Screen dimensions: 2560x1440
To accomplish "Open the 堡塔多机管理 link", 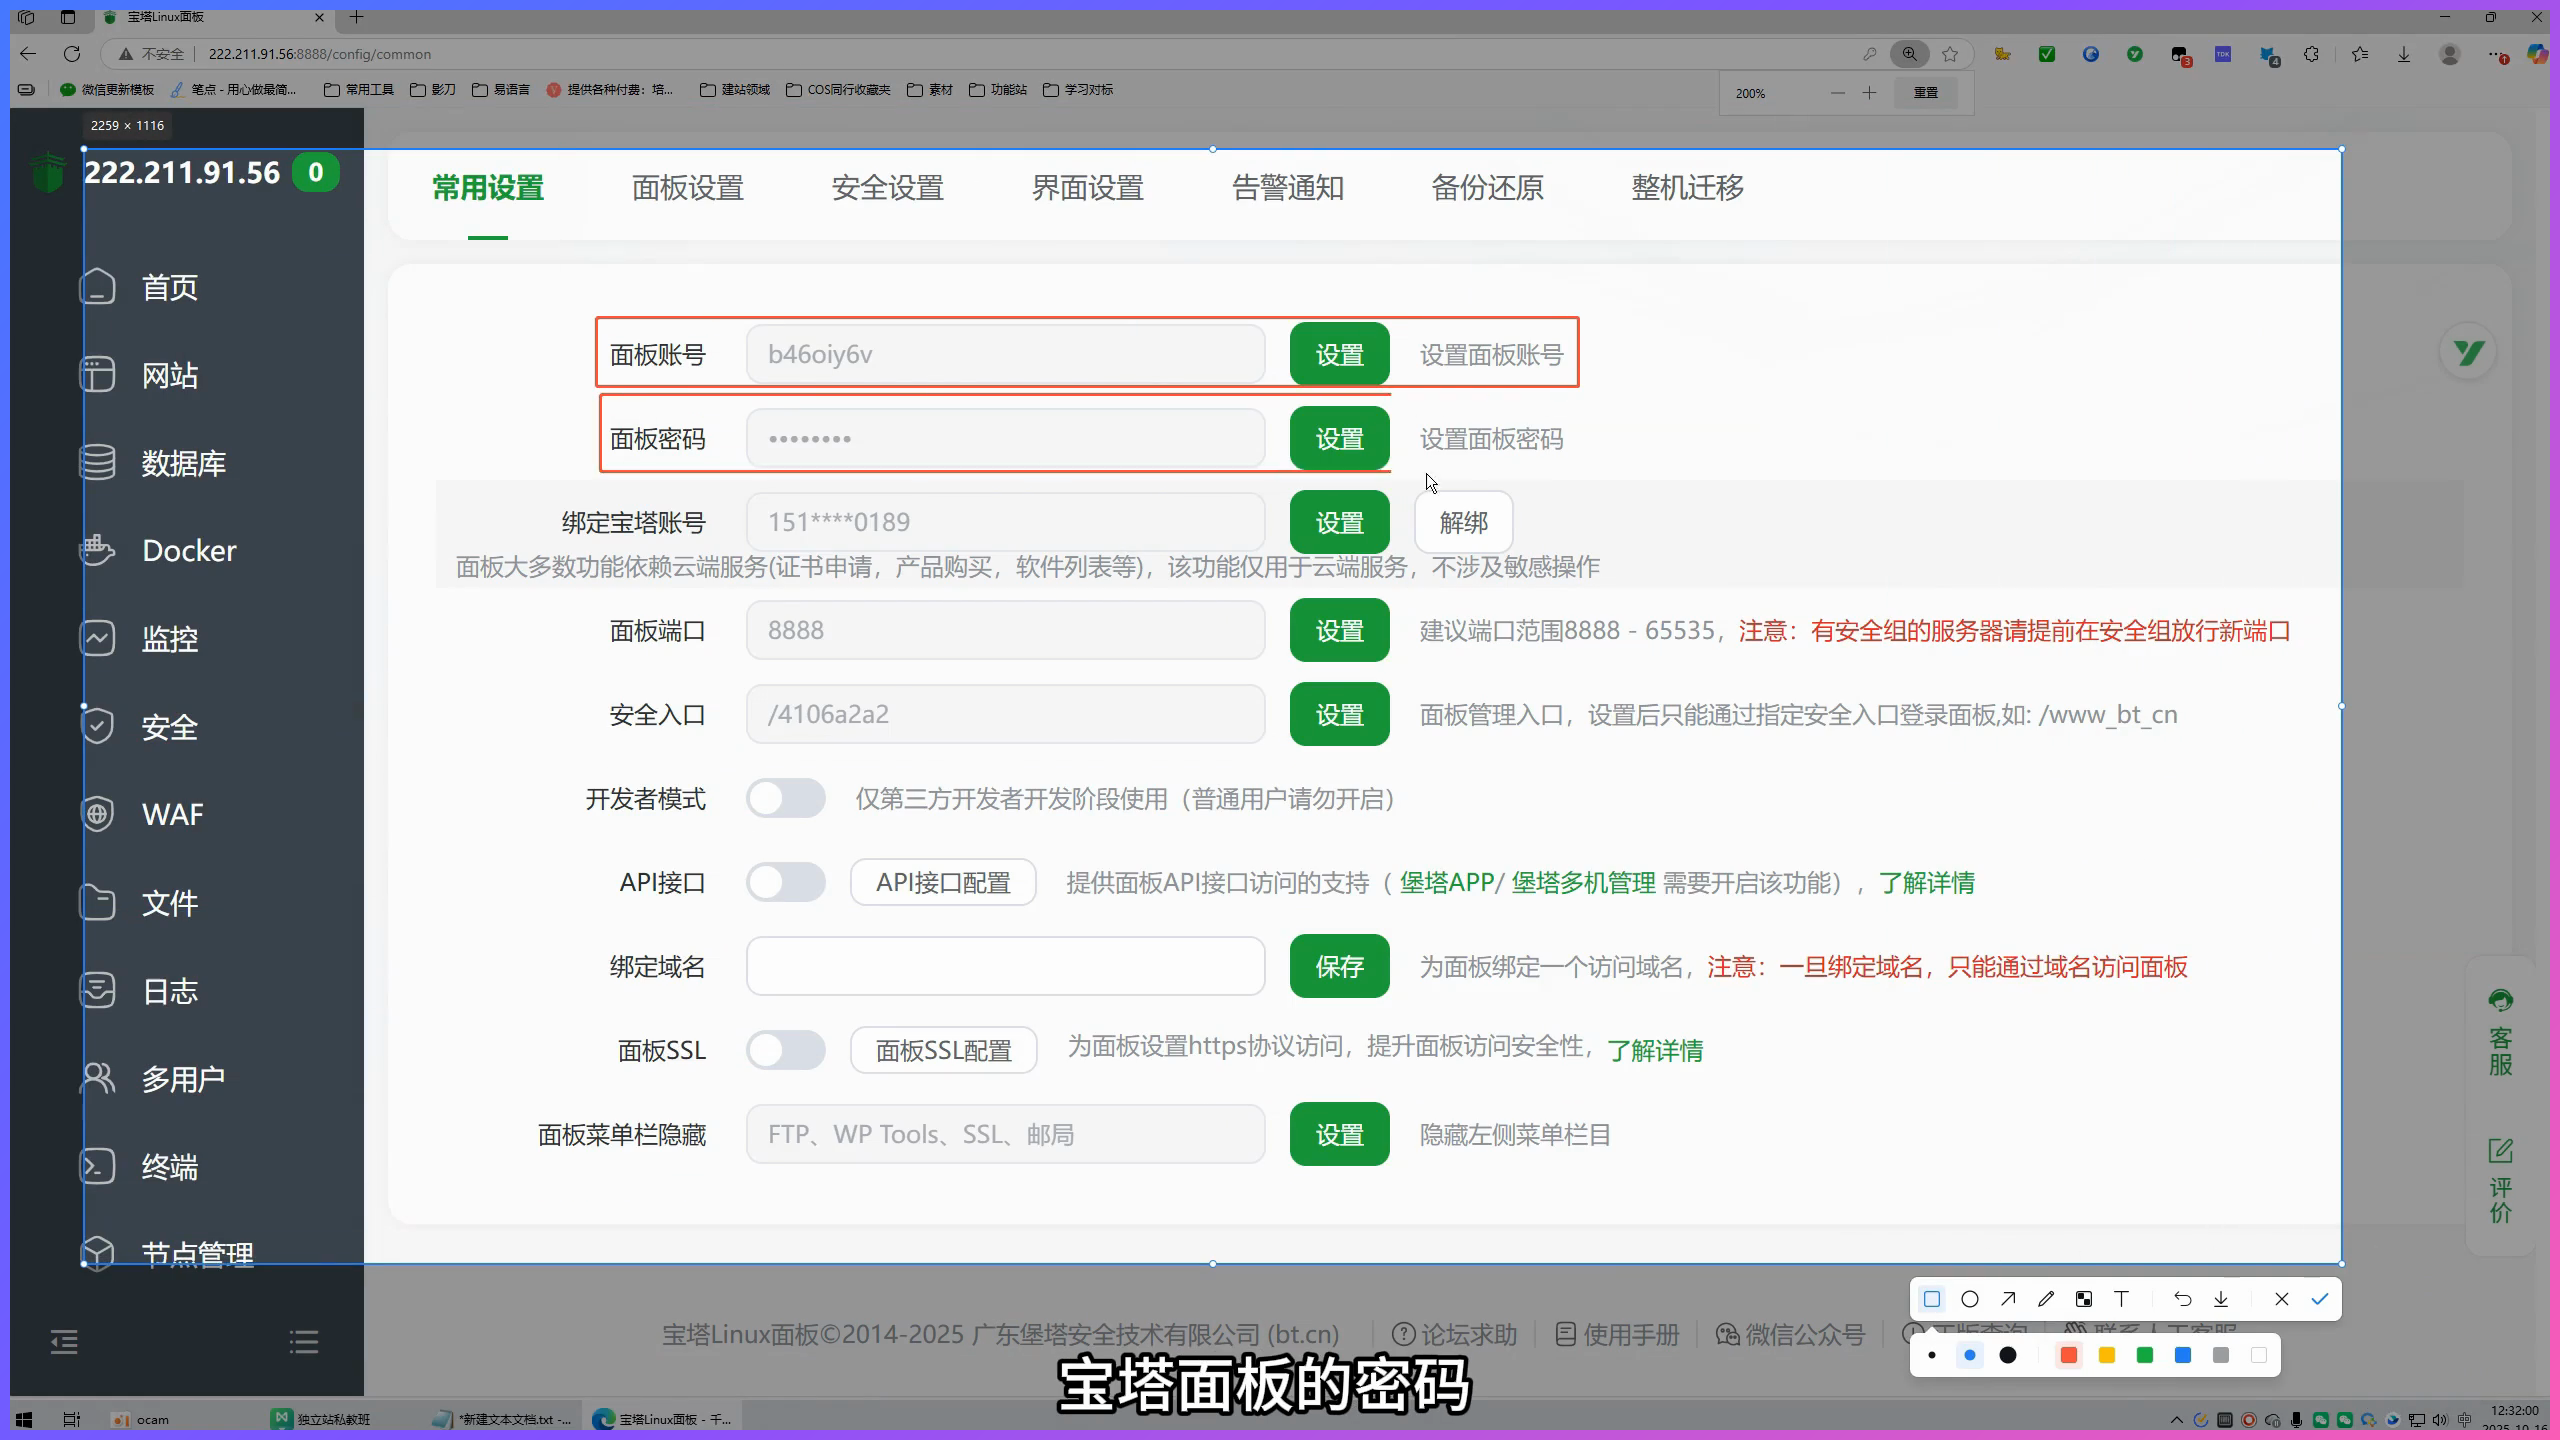I will coord(1583,883).
